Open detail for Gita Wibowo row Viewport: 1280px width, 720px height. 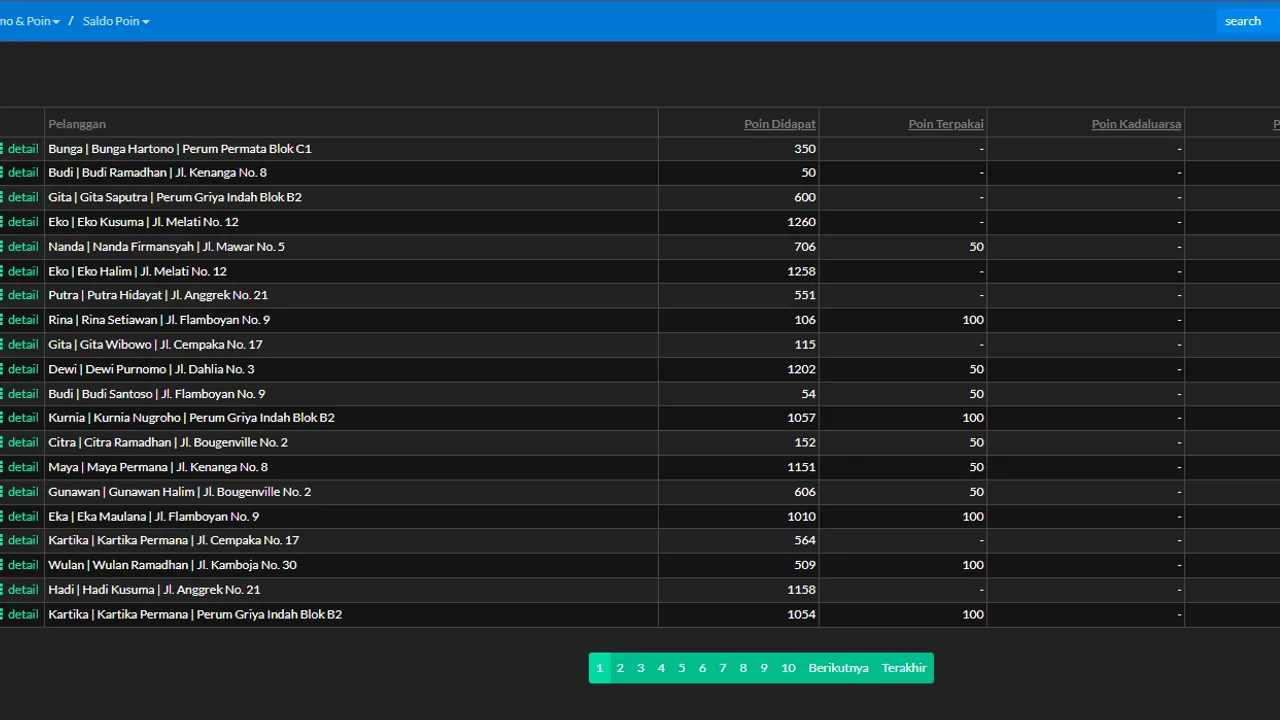pyautogui.click(x=20, y=344)
